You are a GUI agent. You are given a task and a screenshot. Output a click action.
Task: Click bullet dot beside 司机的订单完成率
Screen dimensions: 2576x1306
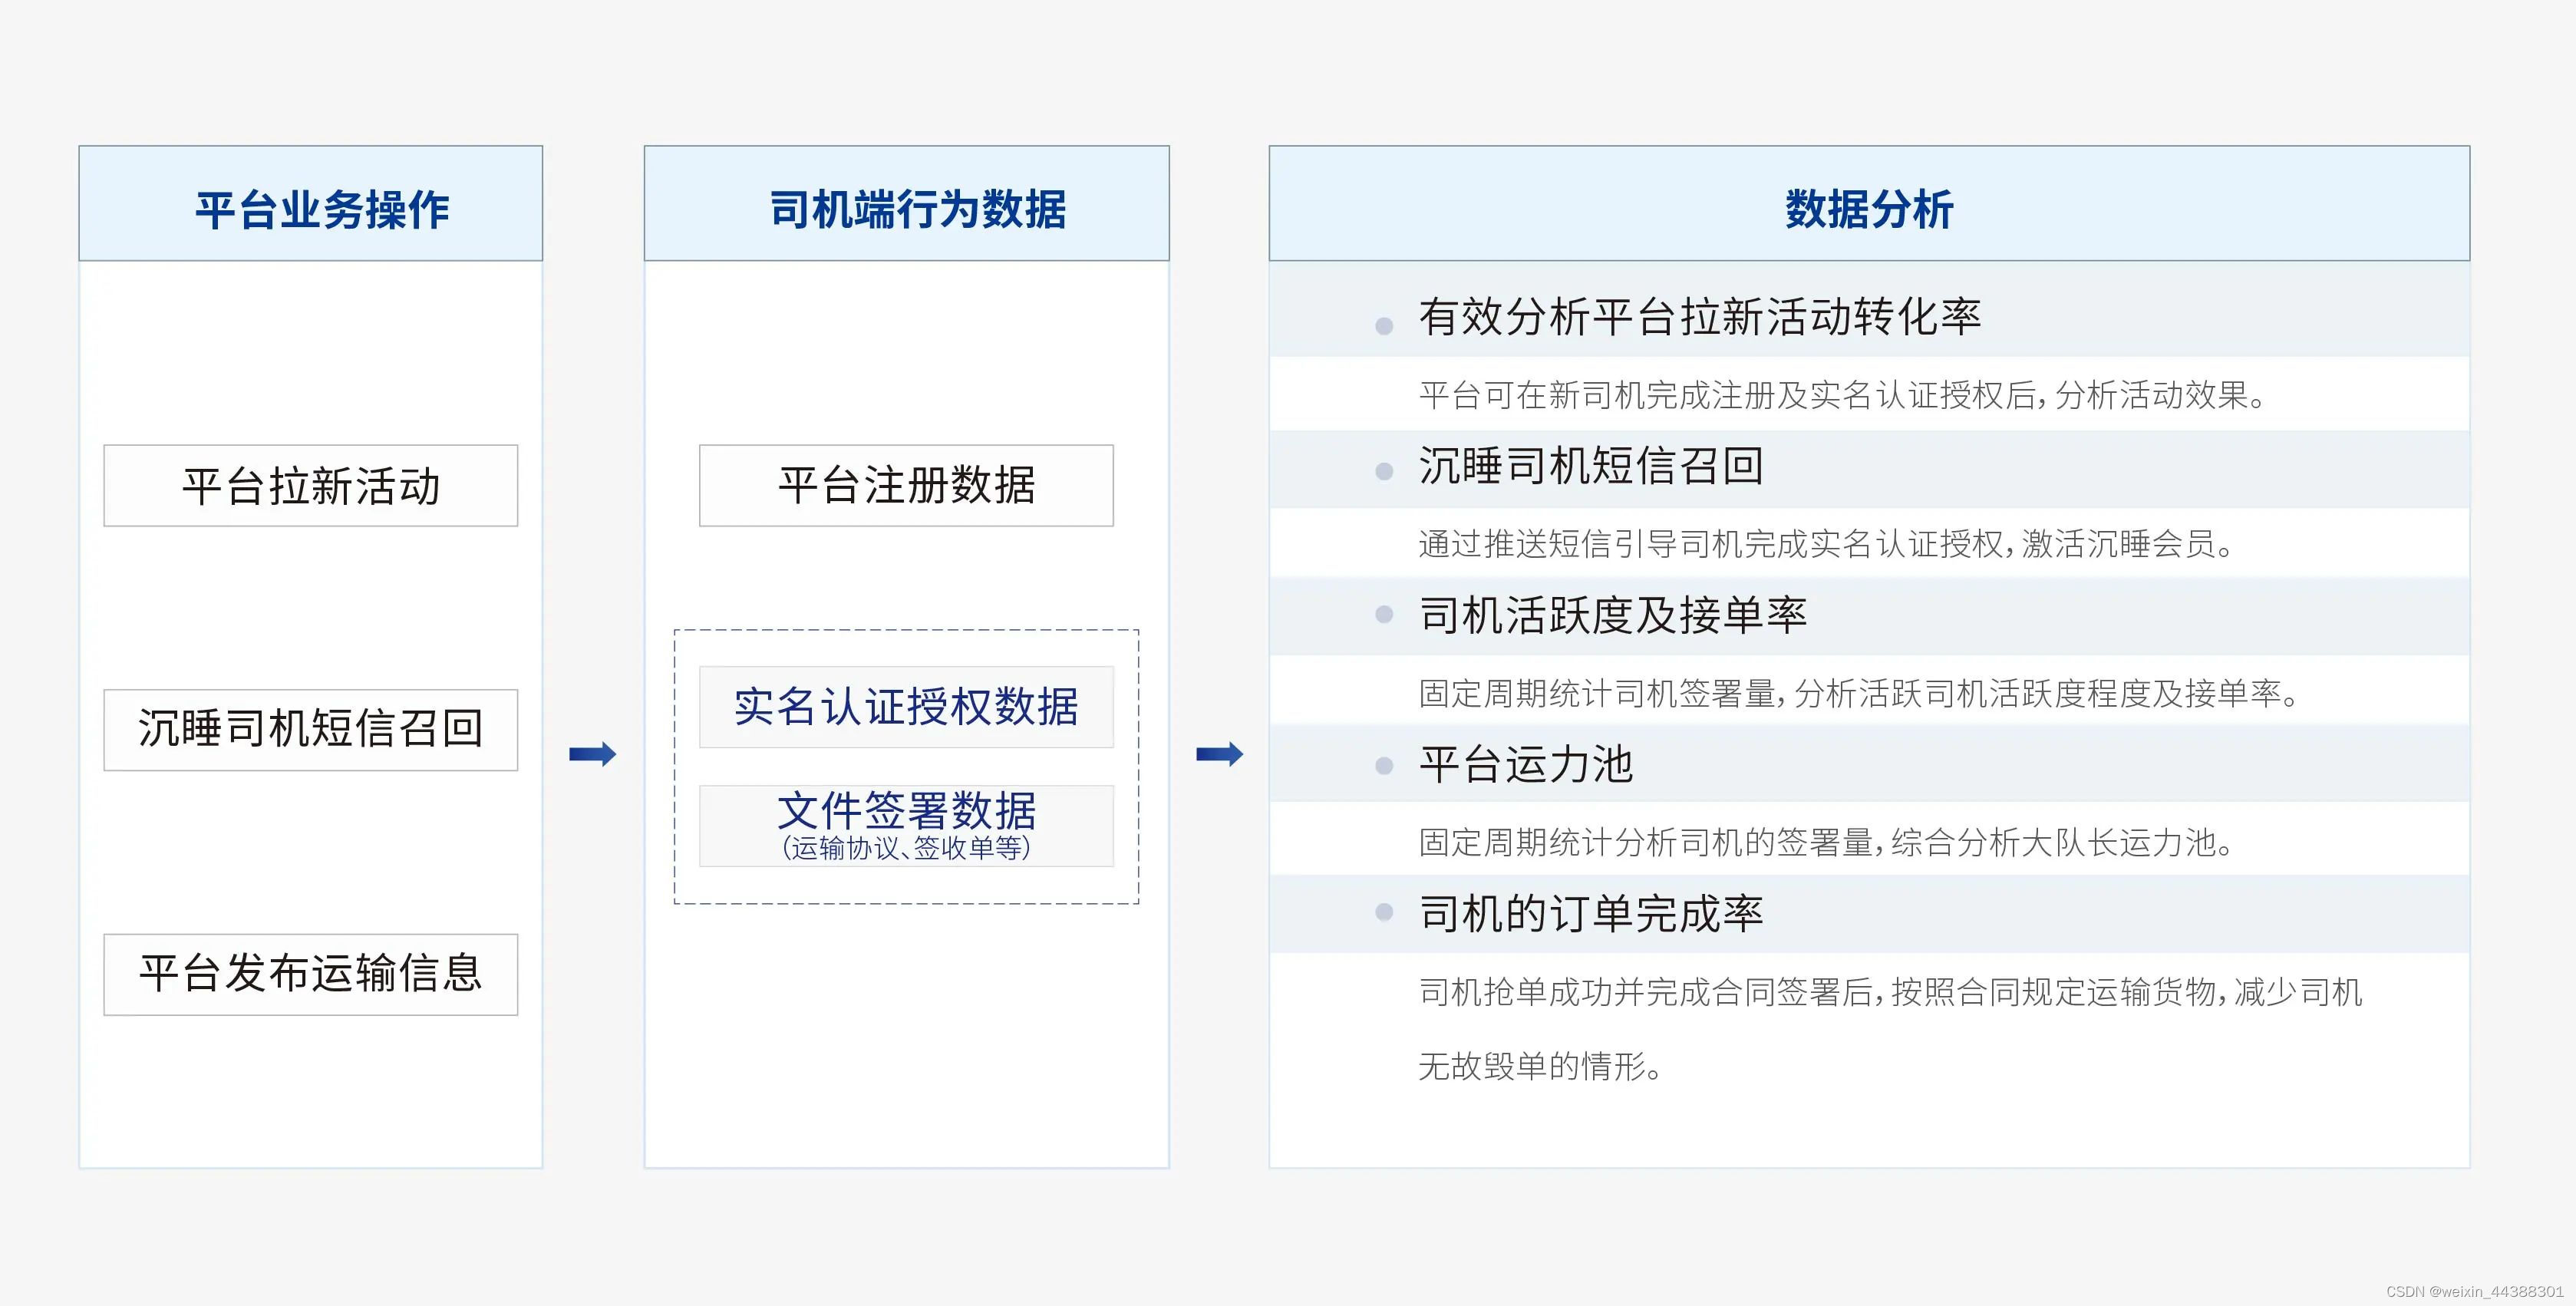coord(1384,912)
